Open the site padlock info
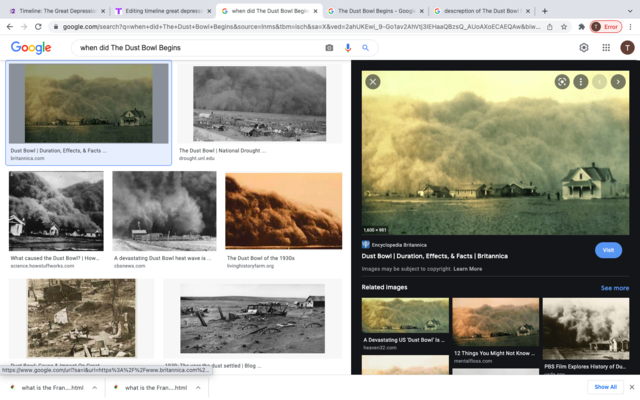640x400 pixels. pos(56,27)
